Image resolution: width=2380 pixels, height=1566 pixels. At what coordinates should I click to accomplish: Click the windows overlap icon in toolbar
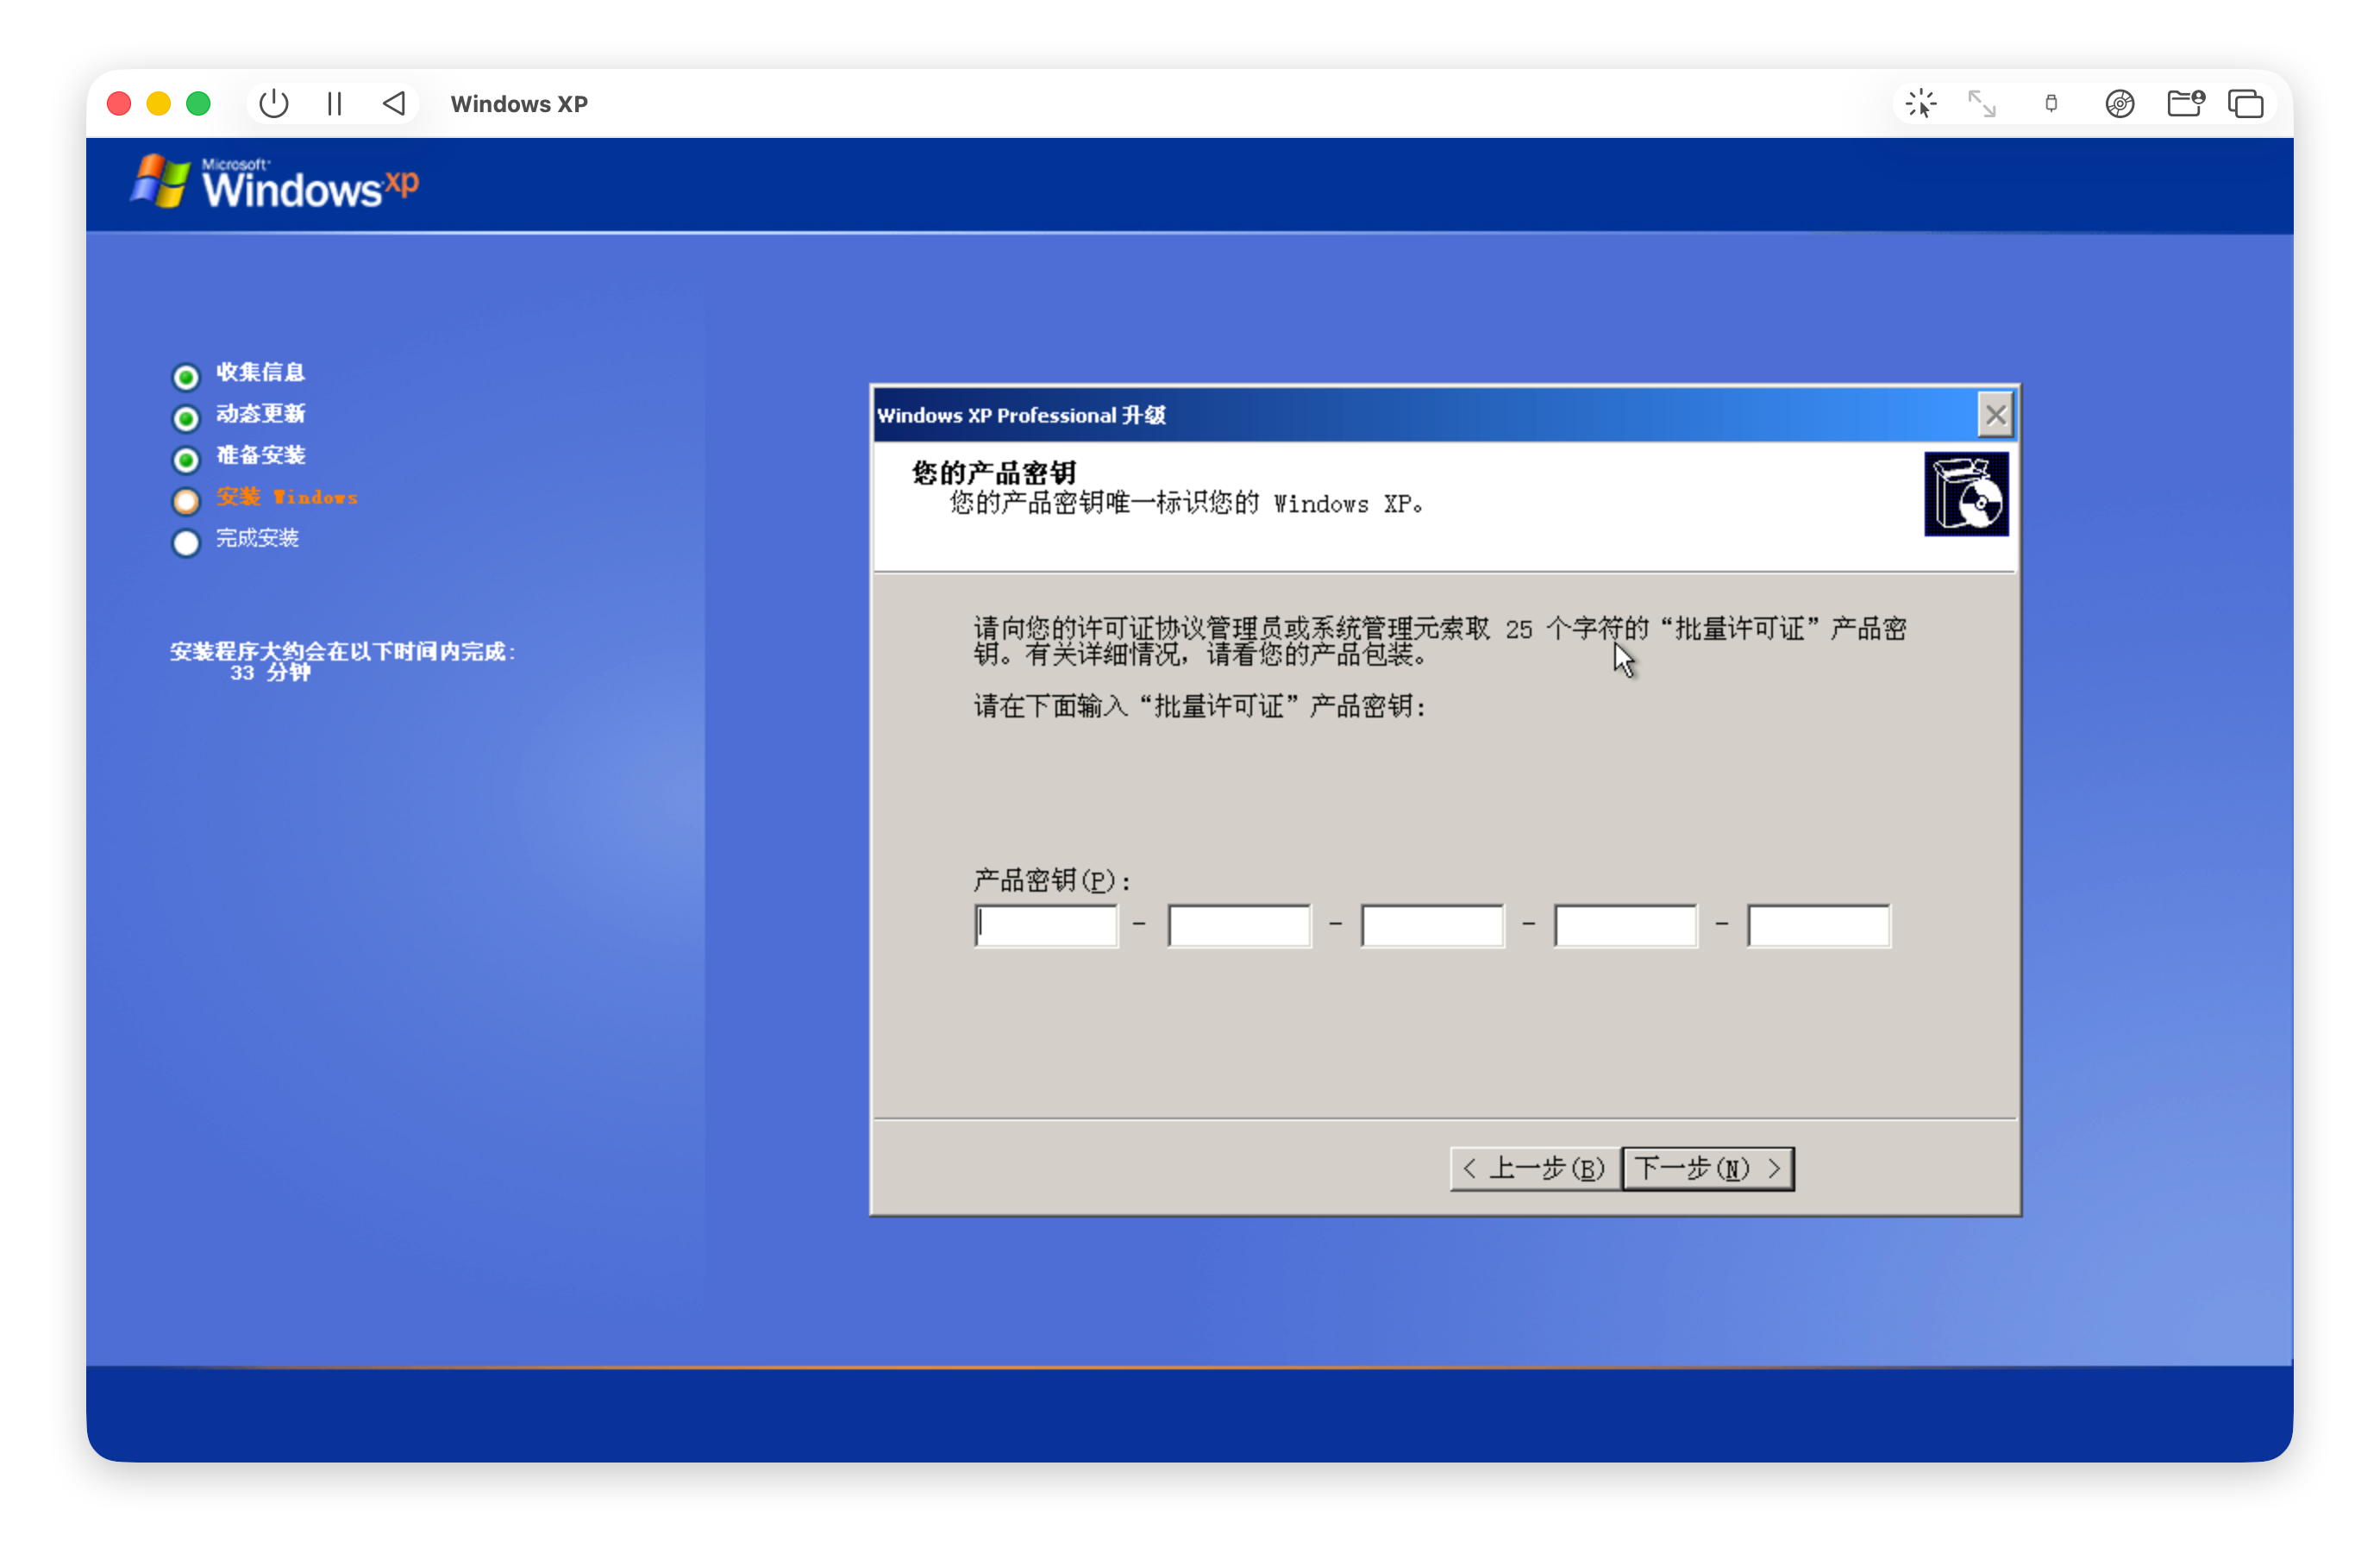[2245, 104]
